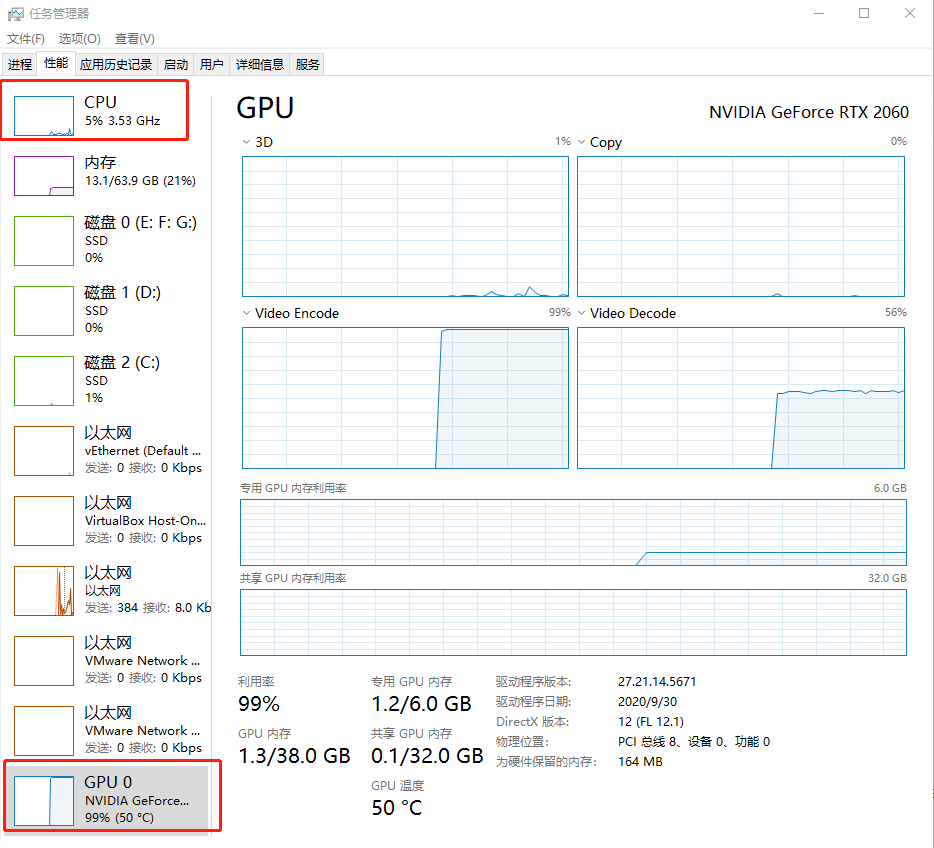Select the VirtualBox Host-Only network thumbnail
This screenshot has height=848, width=934.
click(44, 520)
